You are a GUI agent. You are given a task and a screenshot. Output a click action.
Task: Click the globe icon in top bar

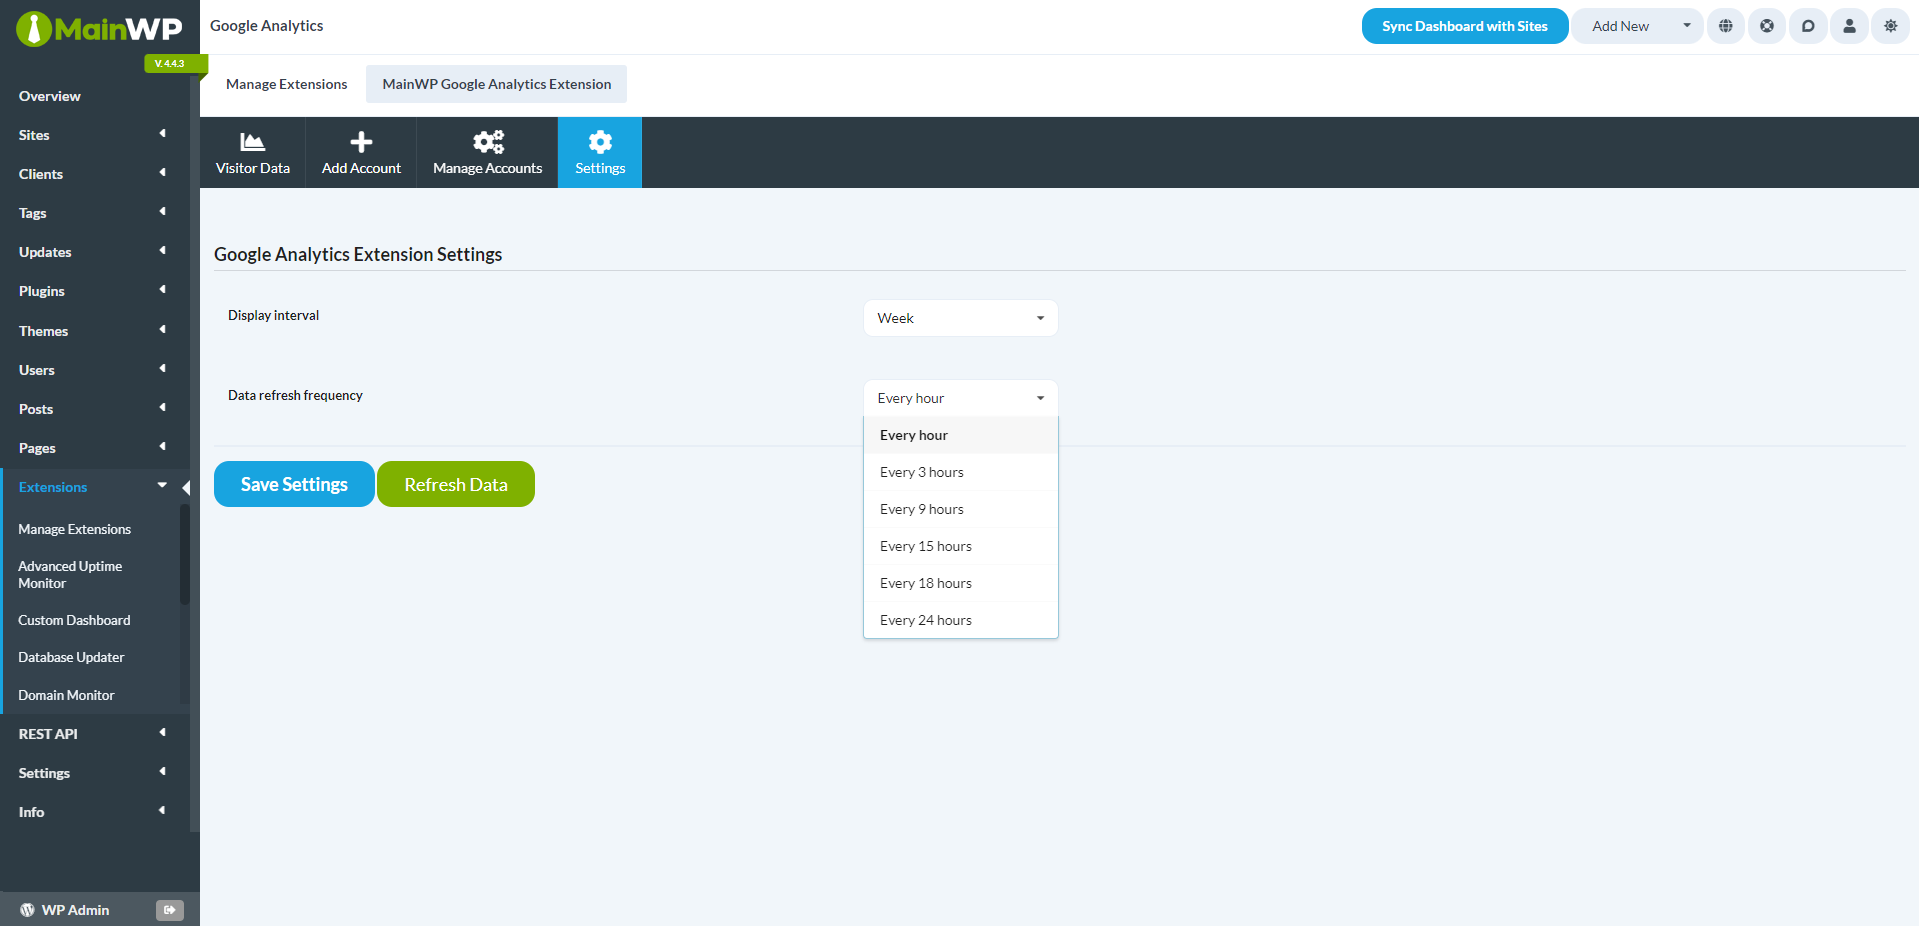point(1725,26)
